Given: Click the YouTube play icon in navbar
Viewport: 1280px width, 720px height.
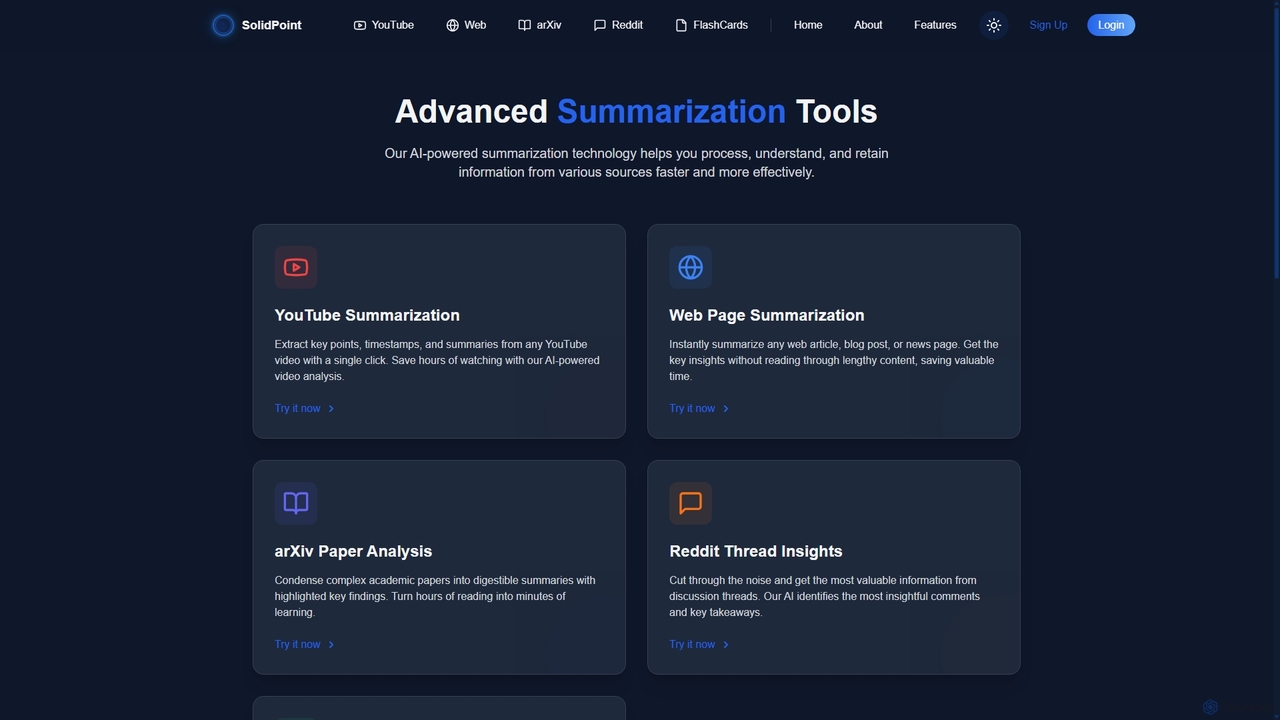Looking at the screenshot, I should click(360, 25).
